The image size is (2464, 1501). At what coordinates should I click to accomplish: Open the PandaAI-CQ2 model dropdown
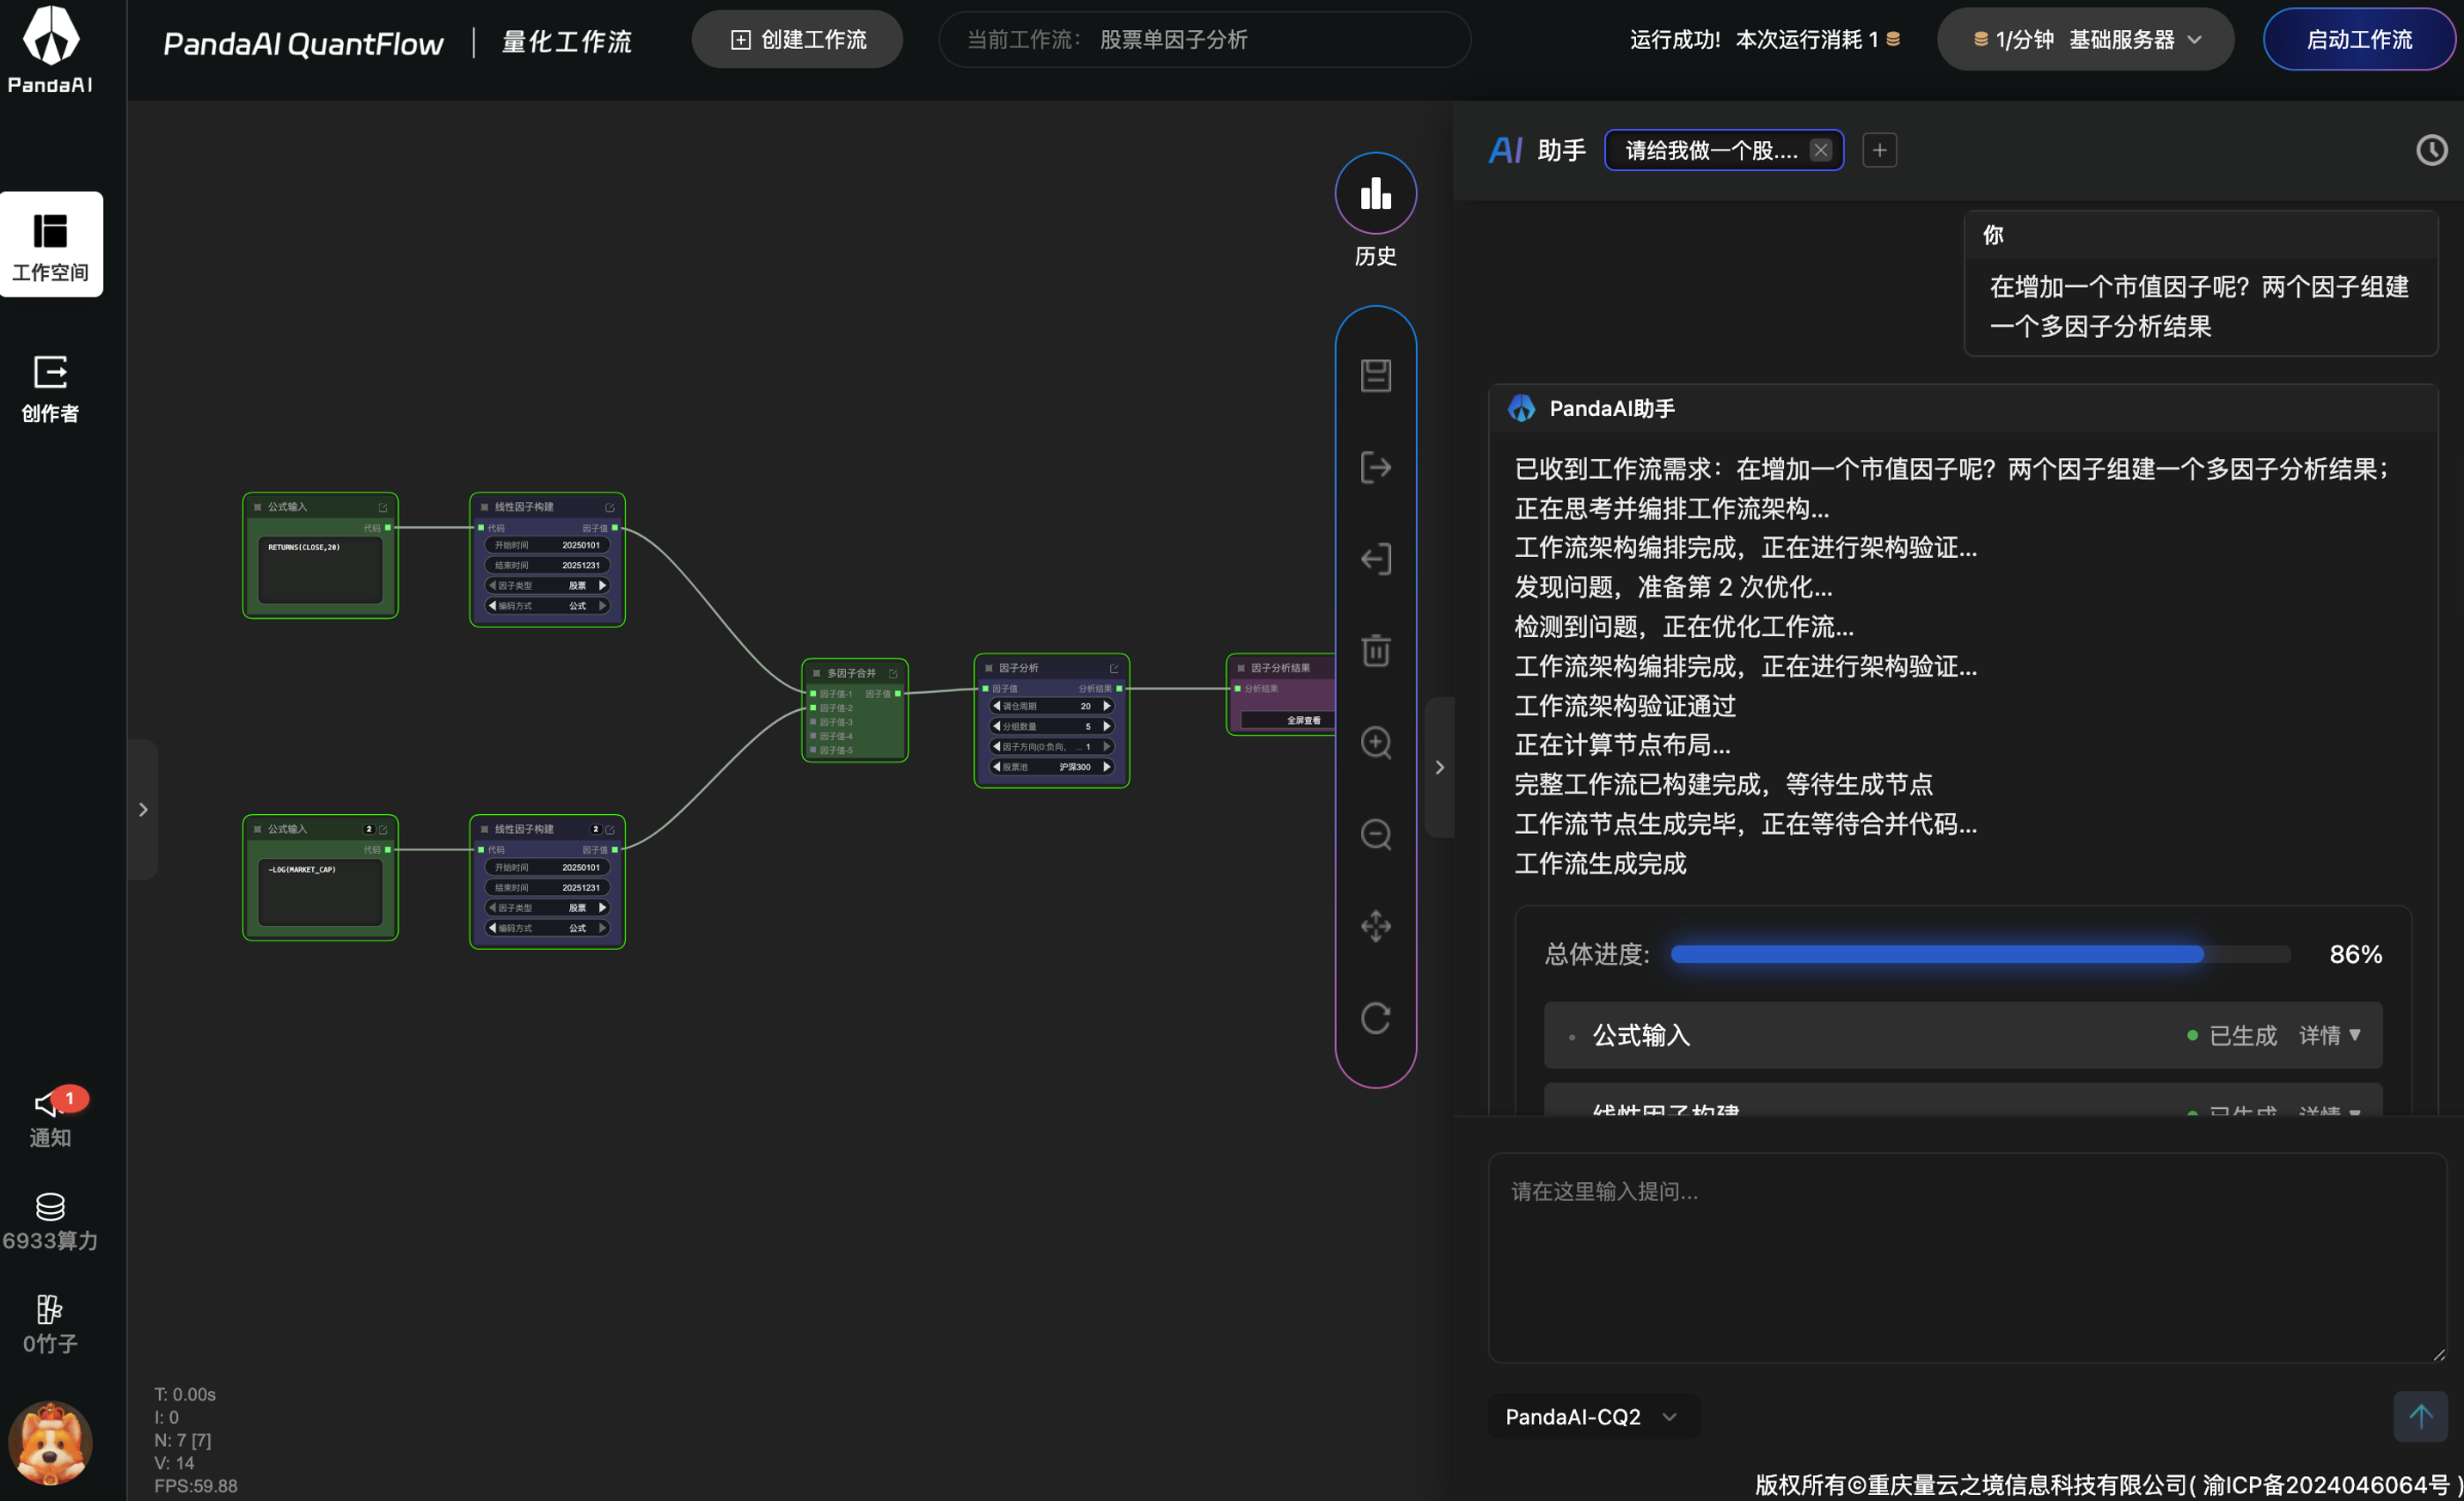1594,1416
